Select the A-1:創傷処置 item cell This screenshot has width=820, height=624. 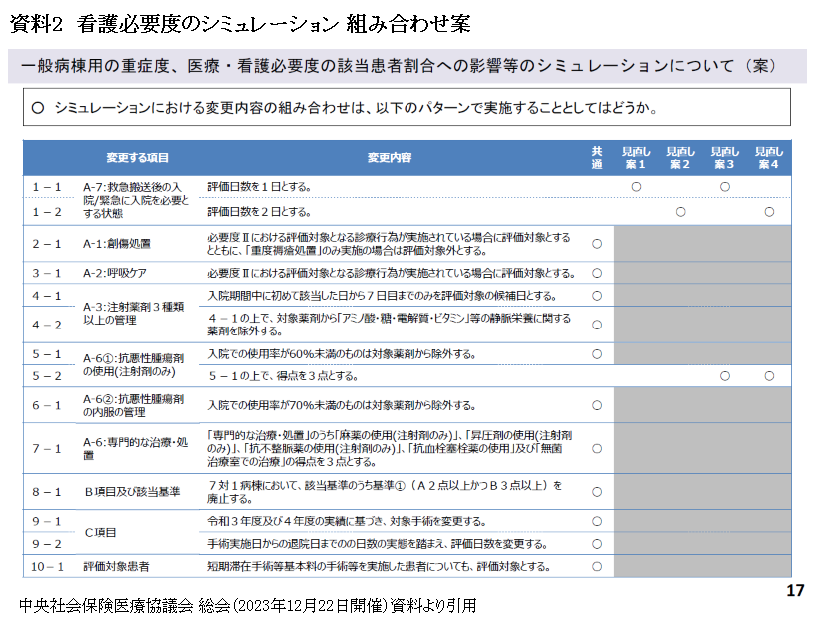click(x=117, y=244)
